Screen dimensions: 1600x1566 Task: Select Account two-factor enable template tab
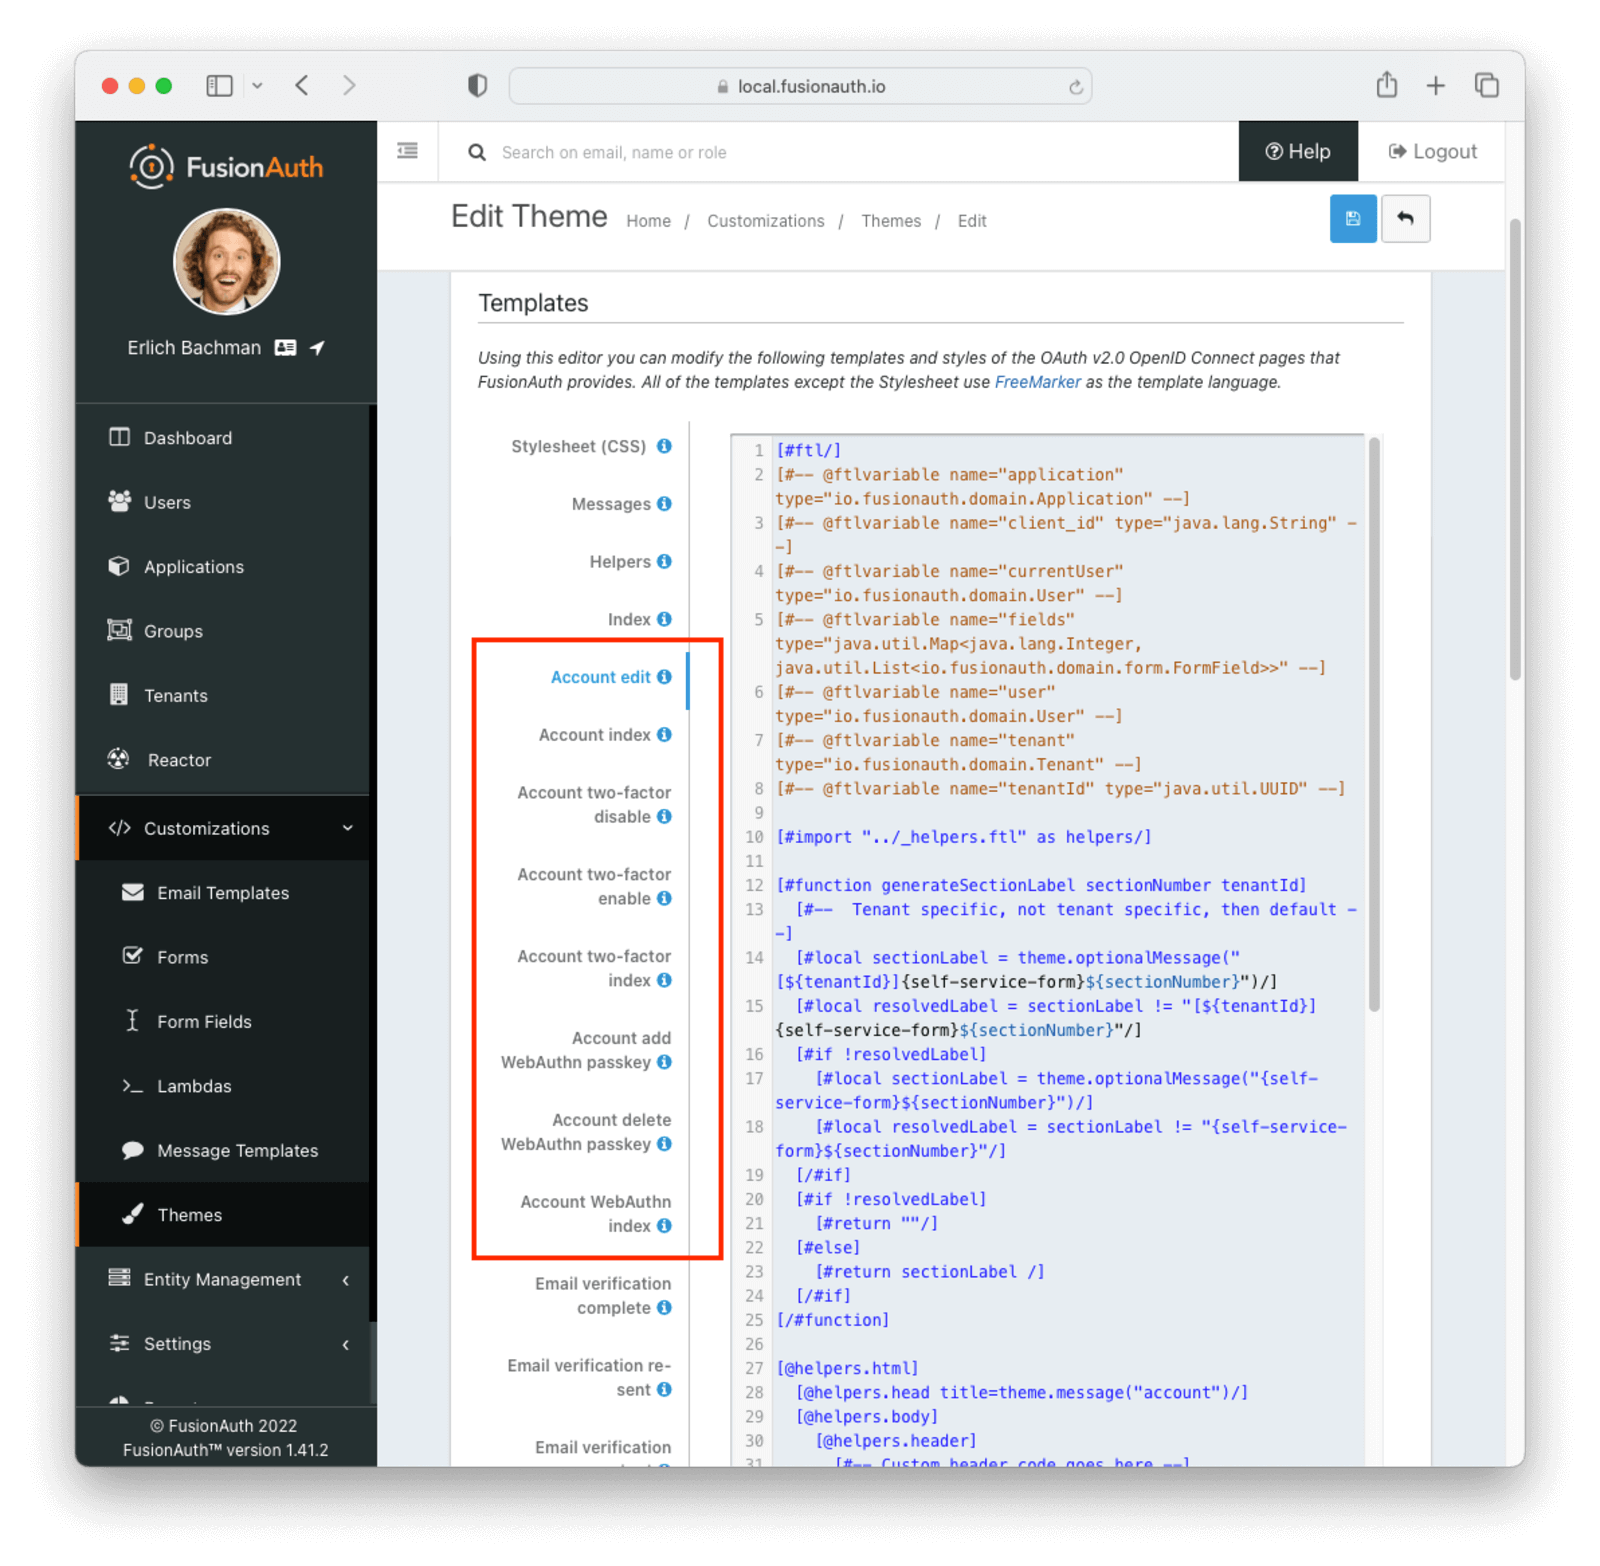tap(593, 886)
